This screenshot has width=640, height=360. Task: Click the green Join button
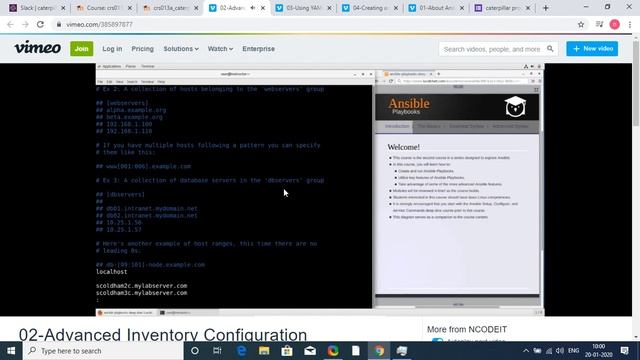coord(82,49)
